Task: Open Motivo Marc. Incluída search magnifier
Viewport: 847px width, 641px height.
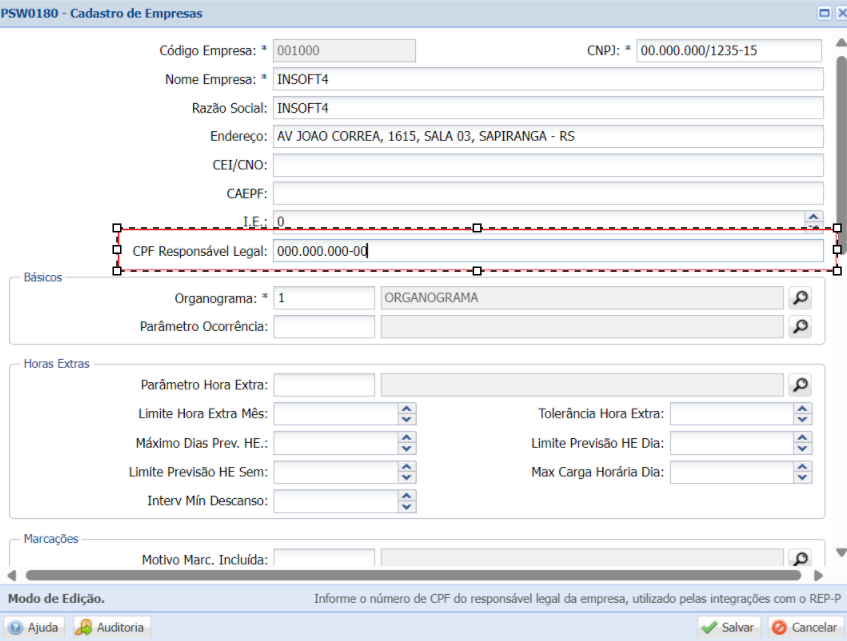Action: [800, 557]
